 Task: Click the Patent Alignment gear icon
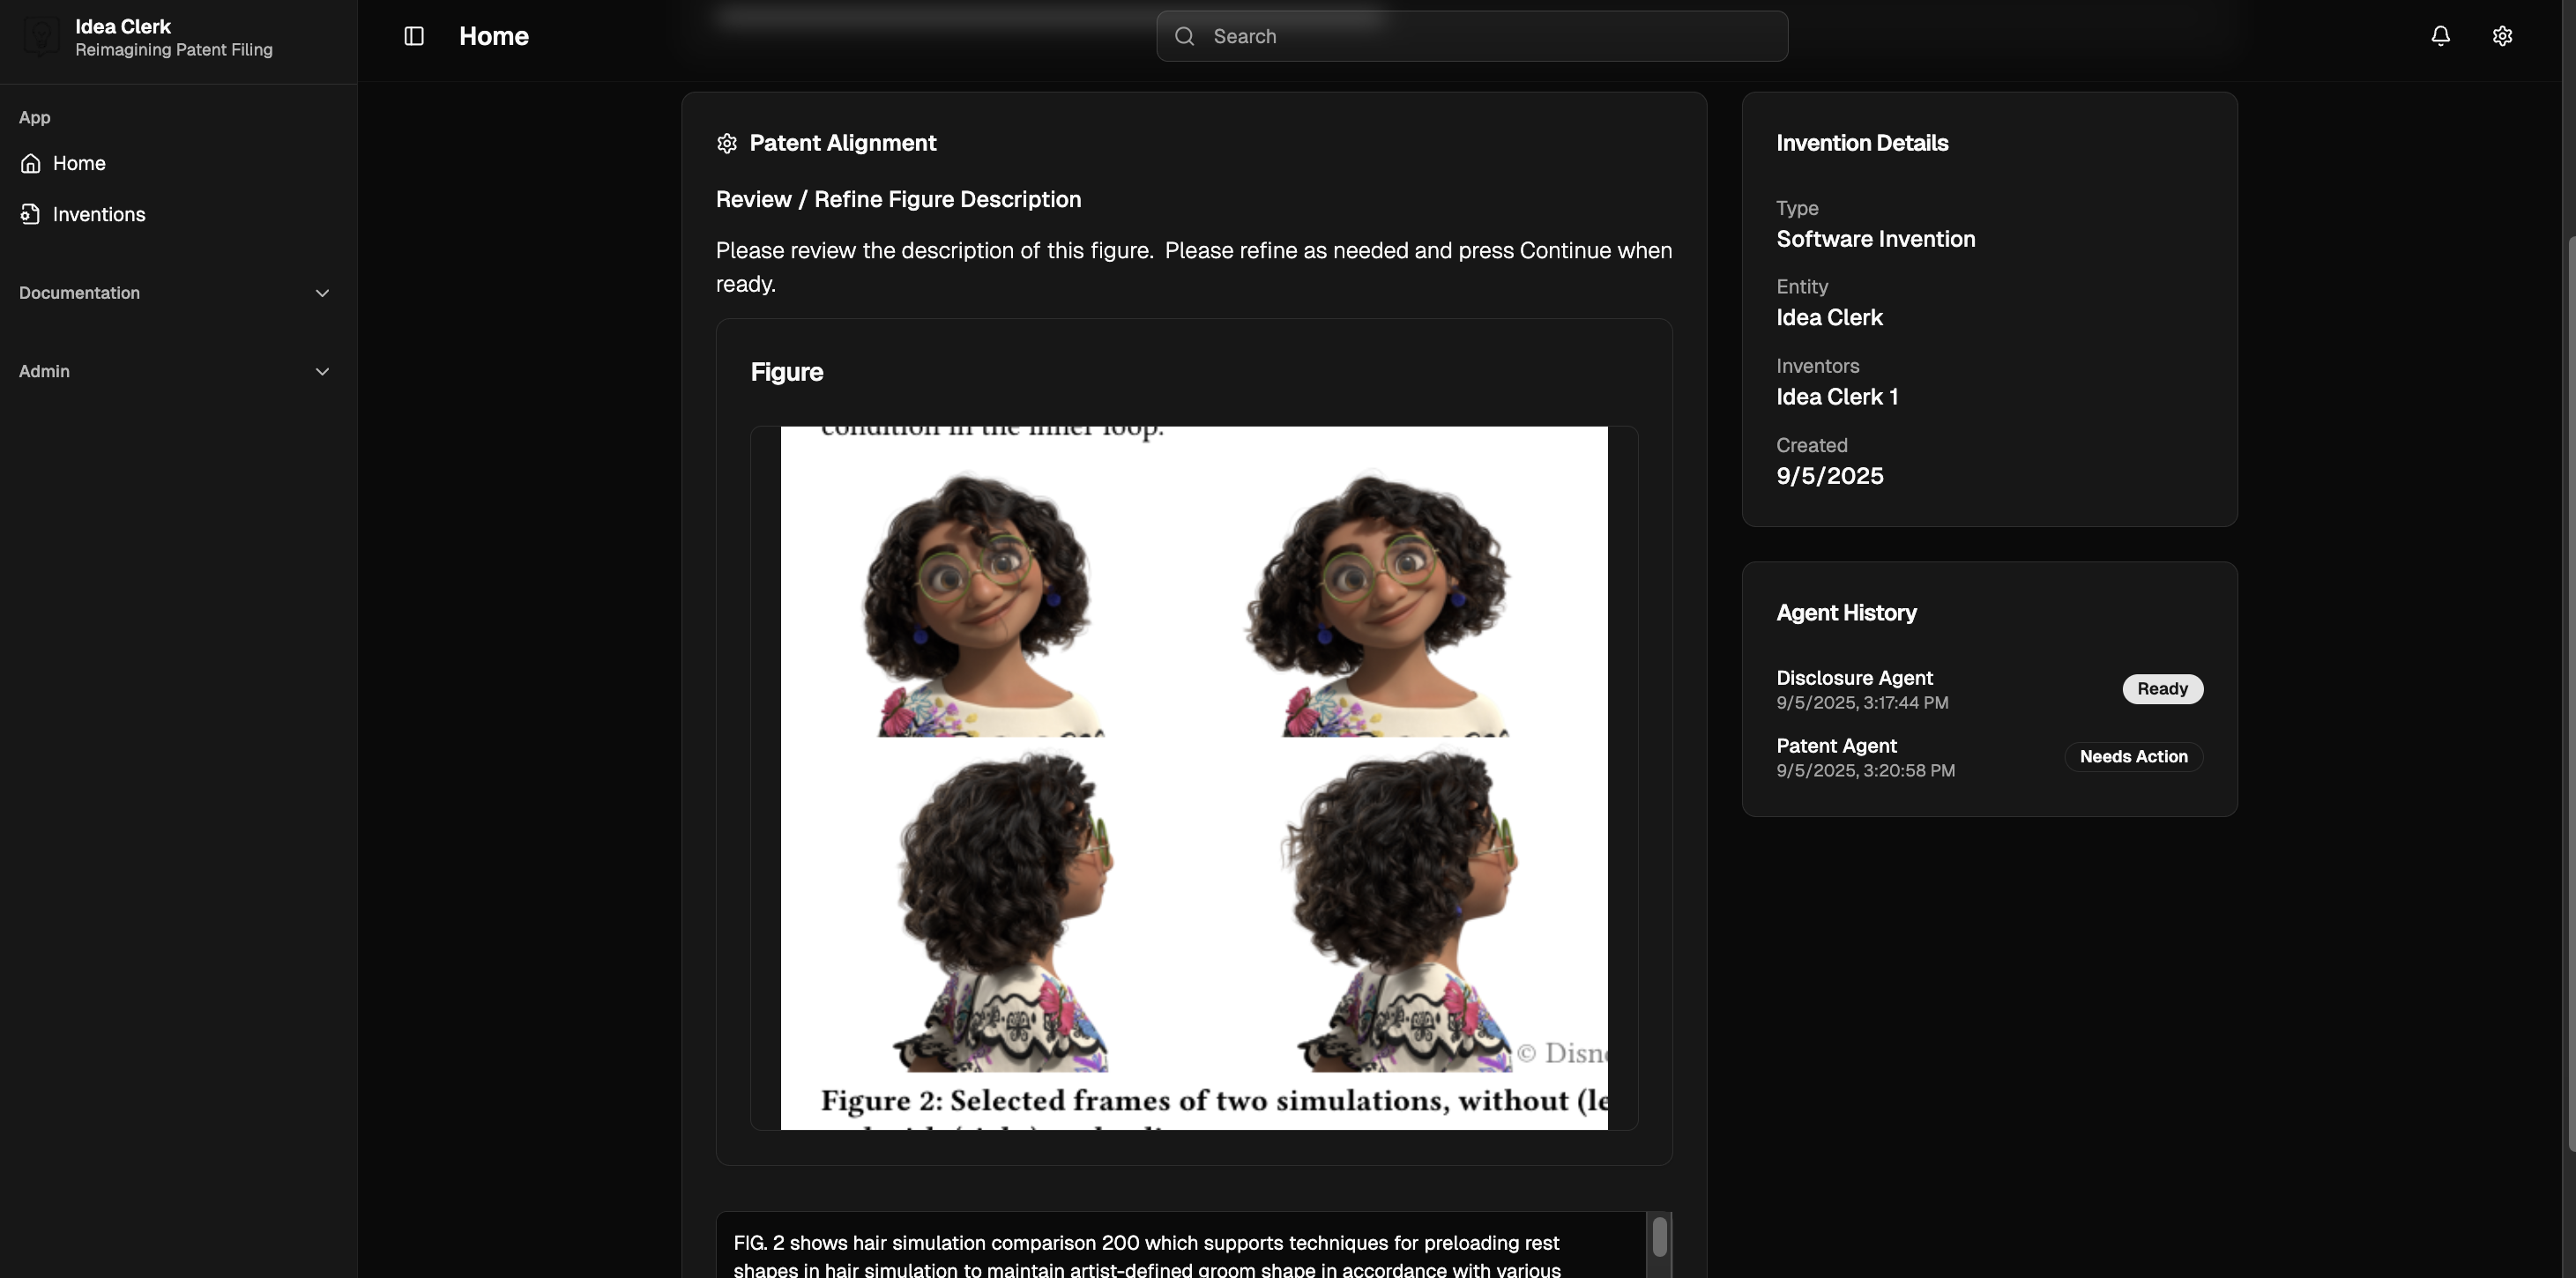point(727,143)
